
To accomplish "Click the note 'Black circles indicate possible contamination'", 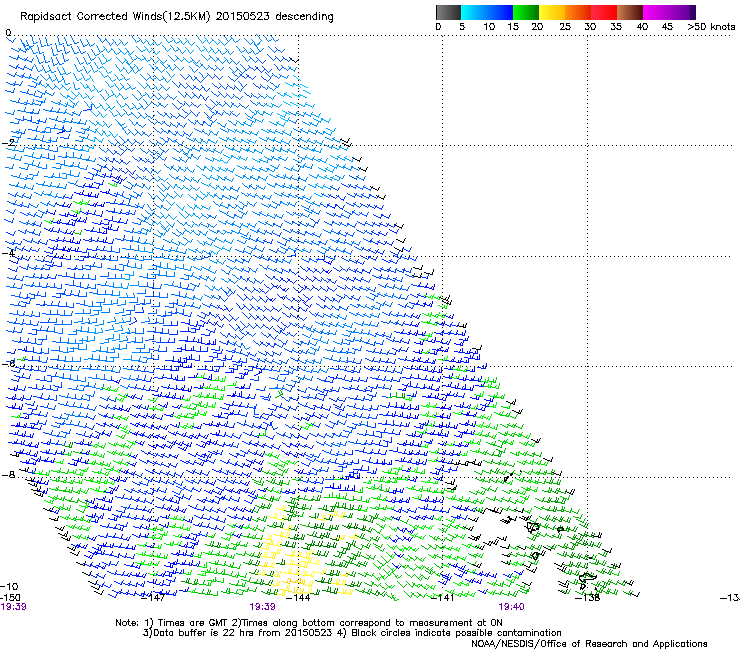I will pos(456,633).
